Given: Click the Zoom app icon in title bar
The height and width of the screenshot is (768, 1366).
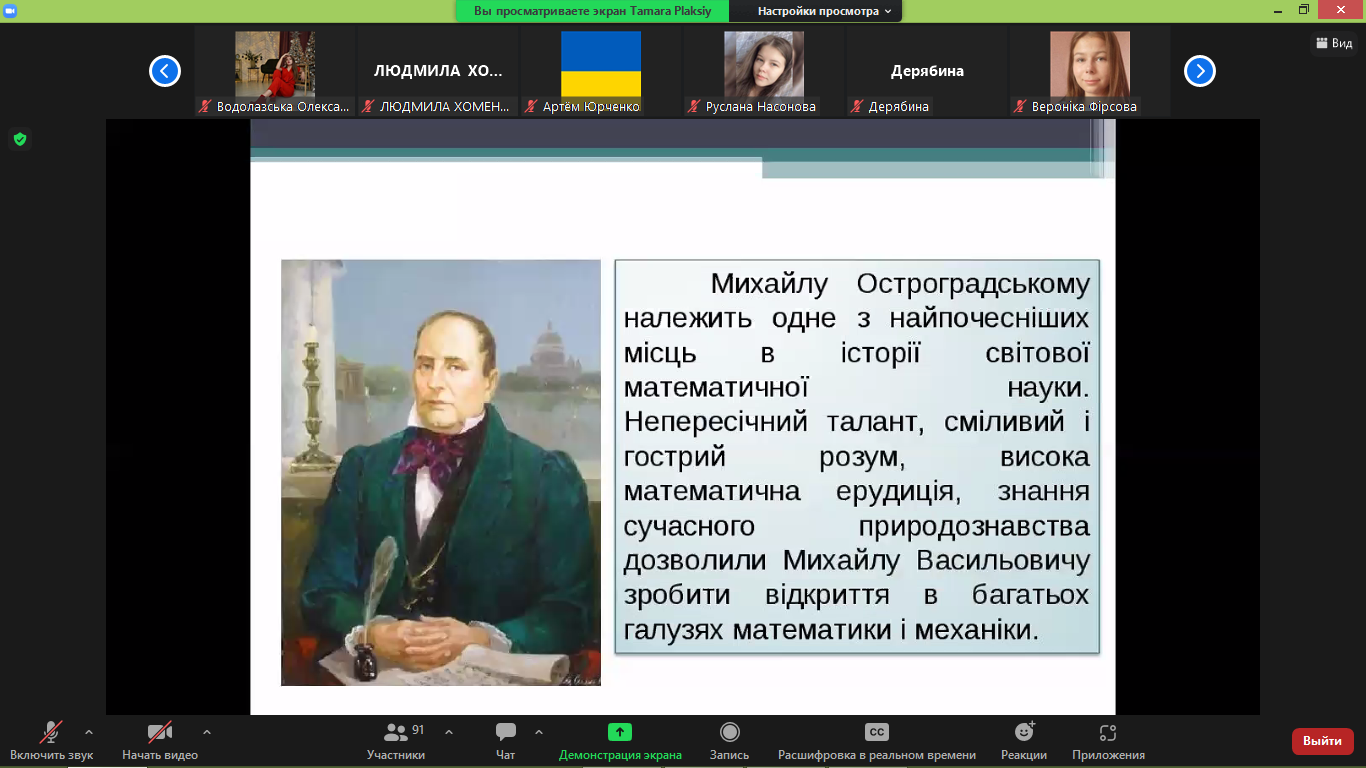Looking at the screenshot, I should click(x=10, y=10).
